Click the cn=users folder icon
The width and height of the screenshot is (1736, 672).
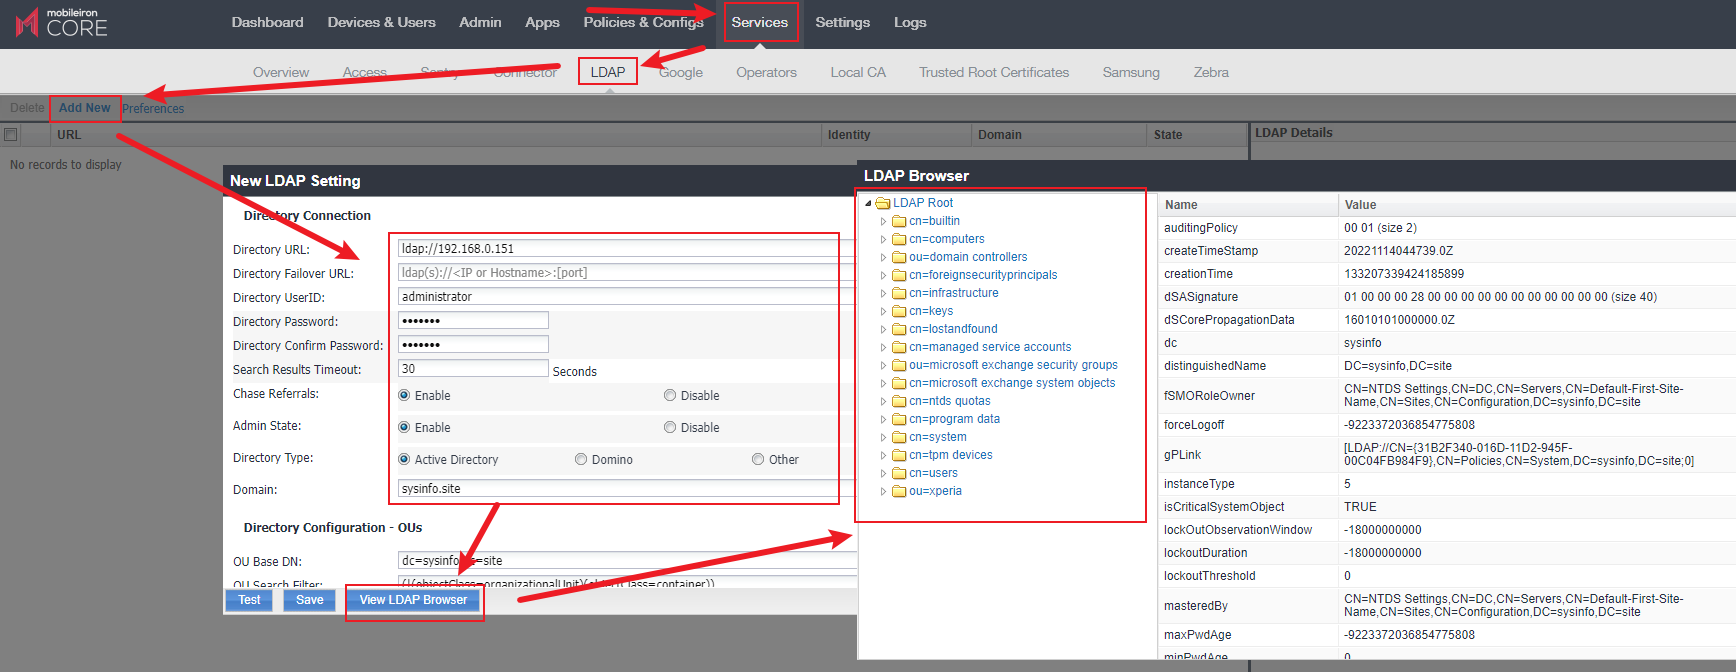(x=899, y=473)
